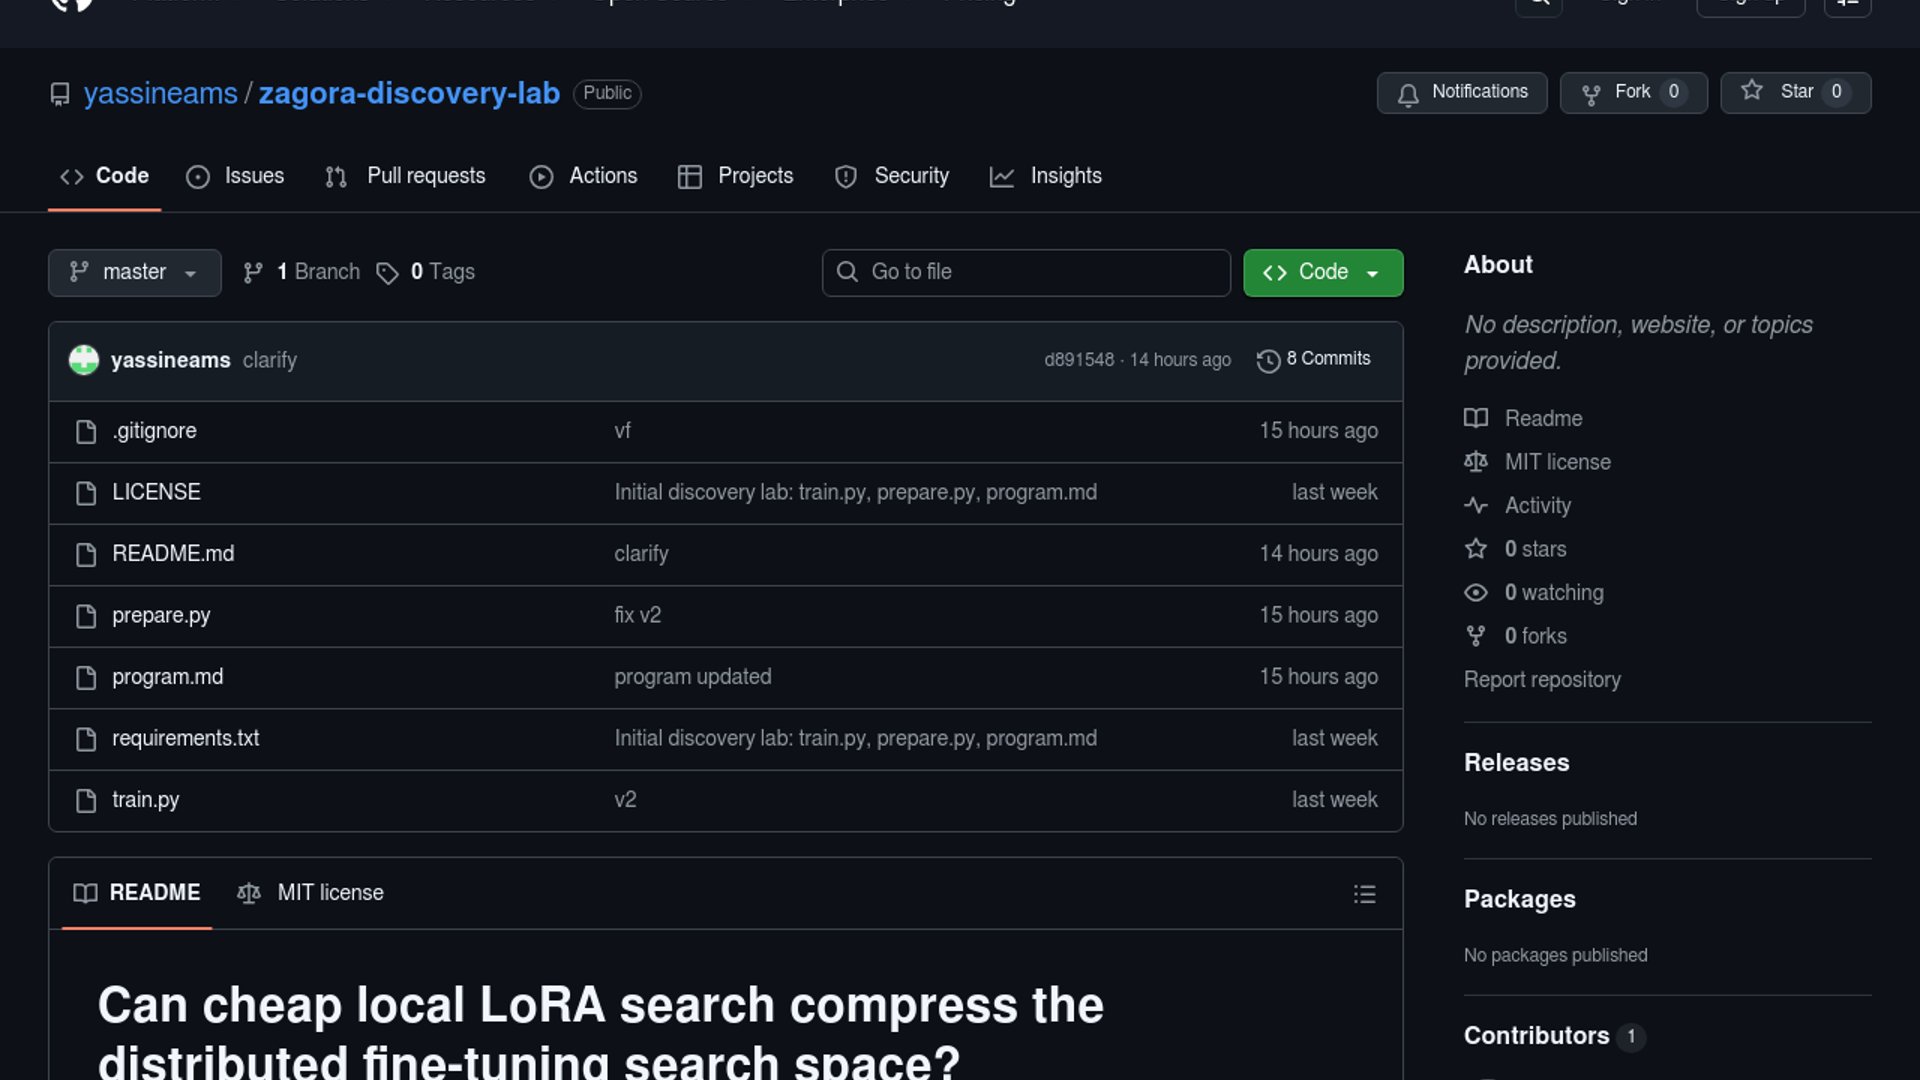Expand the master branch dropdown

134,272
